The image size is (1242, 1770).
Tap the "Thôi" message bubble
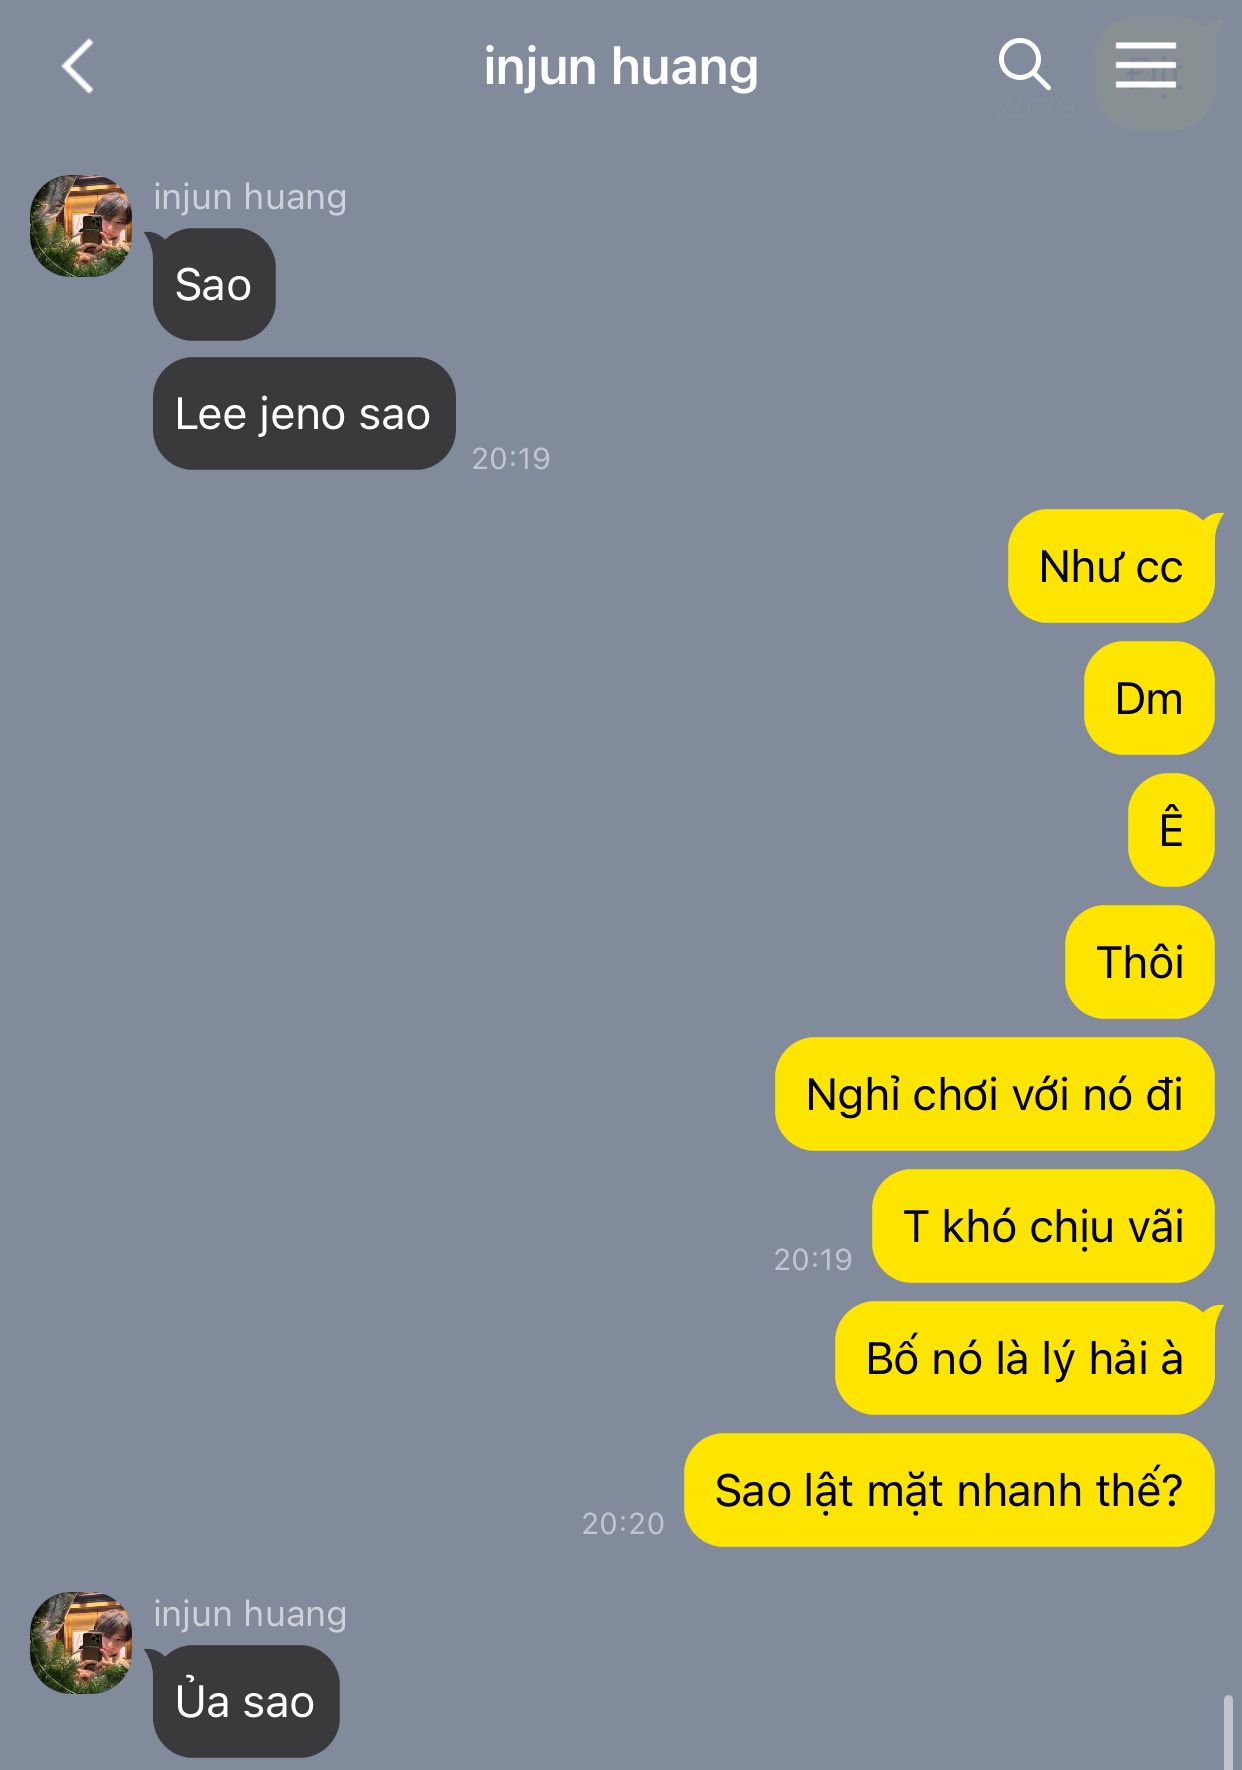pyautogui.click(x=1140, y=963)
